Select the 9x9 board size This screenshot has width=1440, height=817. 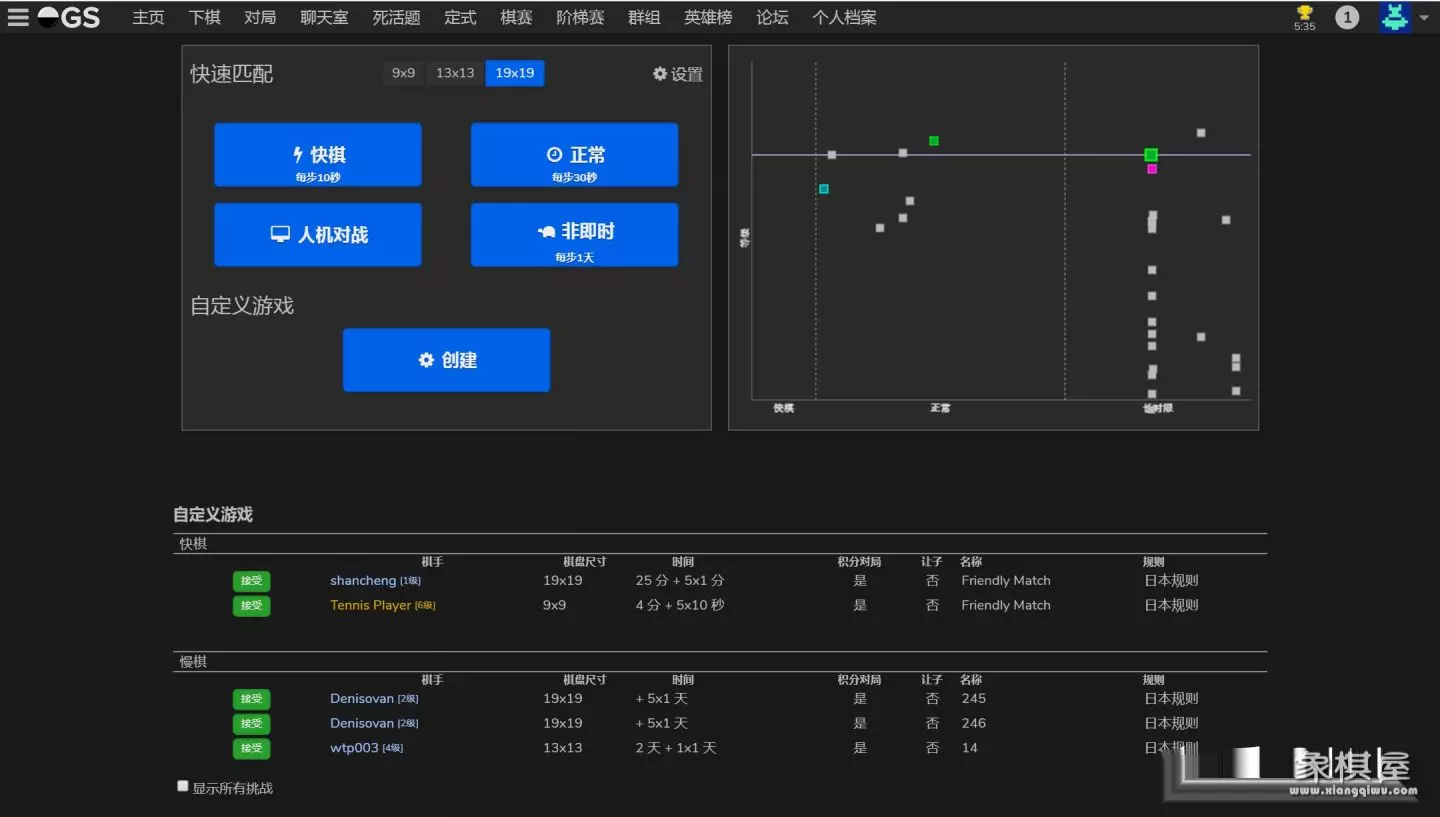[x=403, y=73]
